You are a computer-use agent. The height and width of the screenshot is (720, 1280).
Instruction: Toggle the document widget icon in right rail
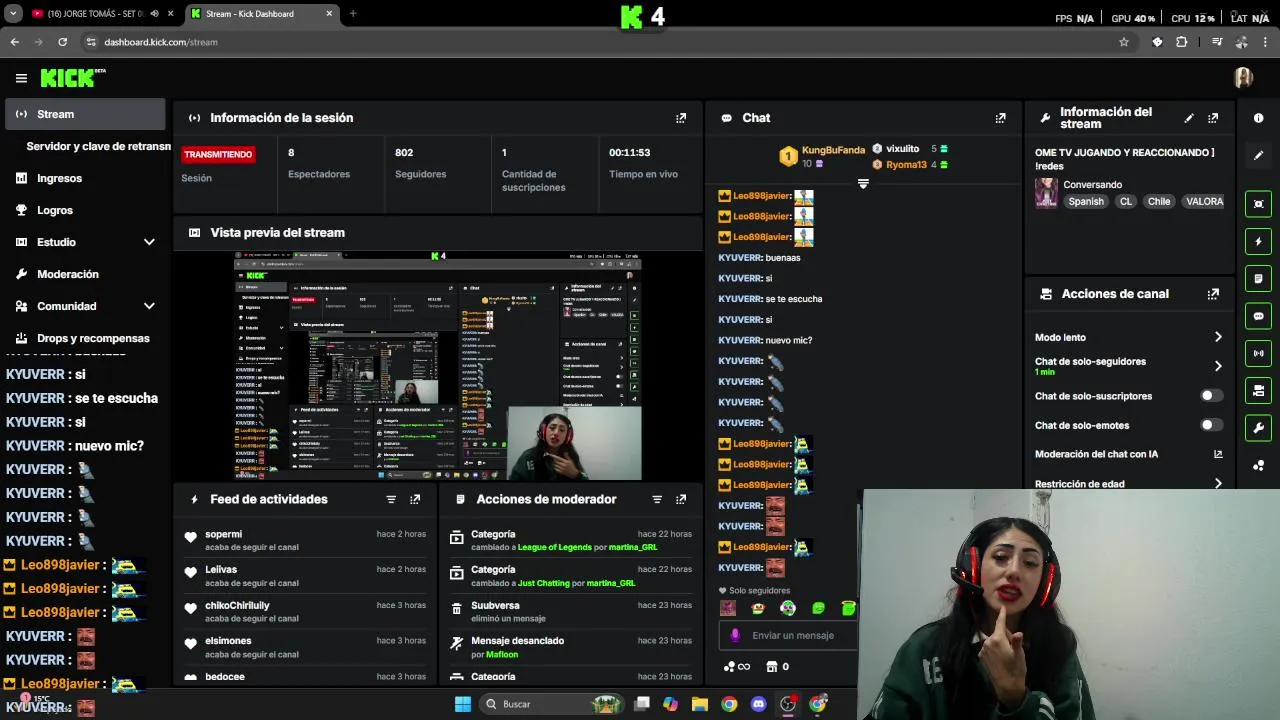[1258, 278]
